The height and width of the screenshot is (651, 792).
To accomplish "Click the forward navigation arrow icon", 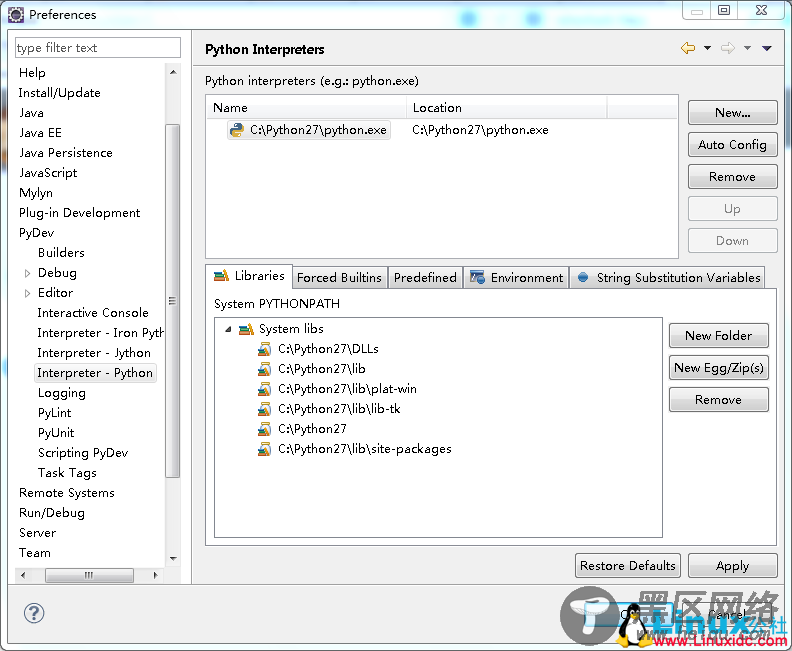I will point(727,48).
